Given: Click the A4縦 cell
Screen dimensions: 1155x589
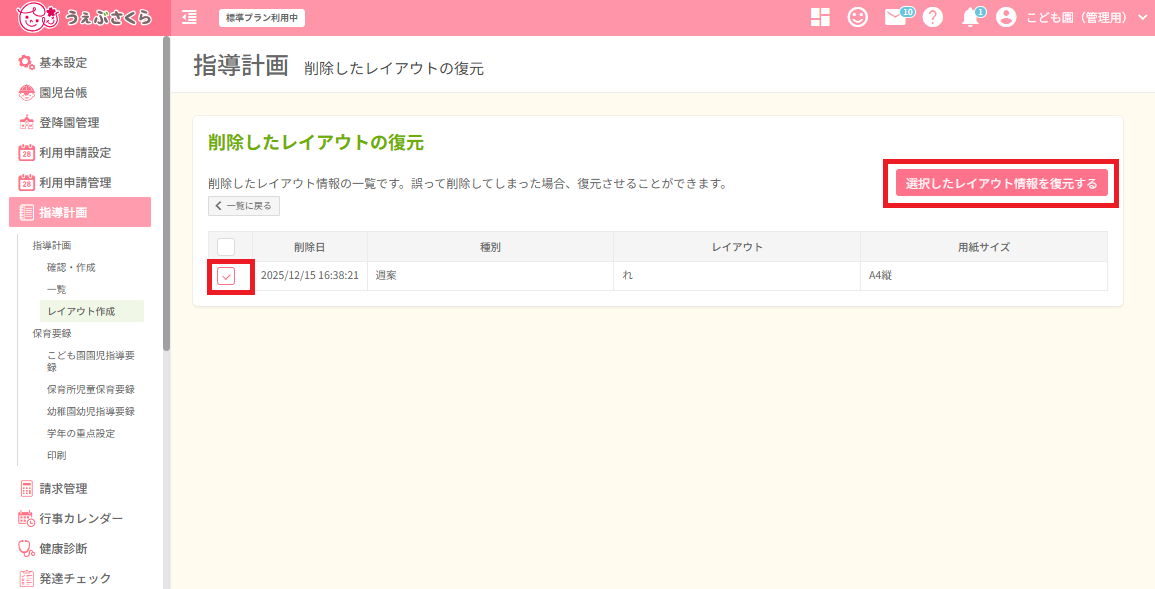Looking at the screenshot, I should tap(983, 275).
